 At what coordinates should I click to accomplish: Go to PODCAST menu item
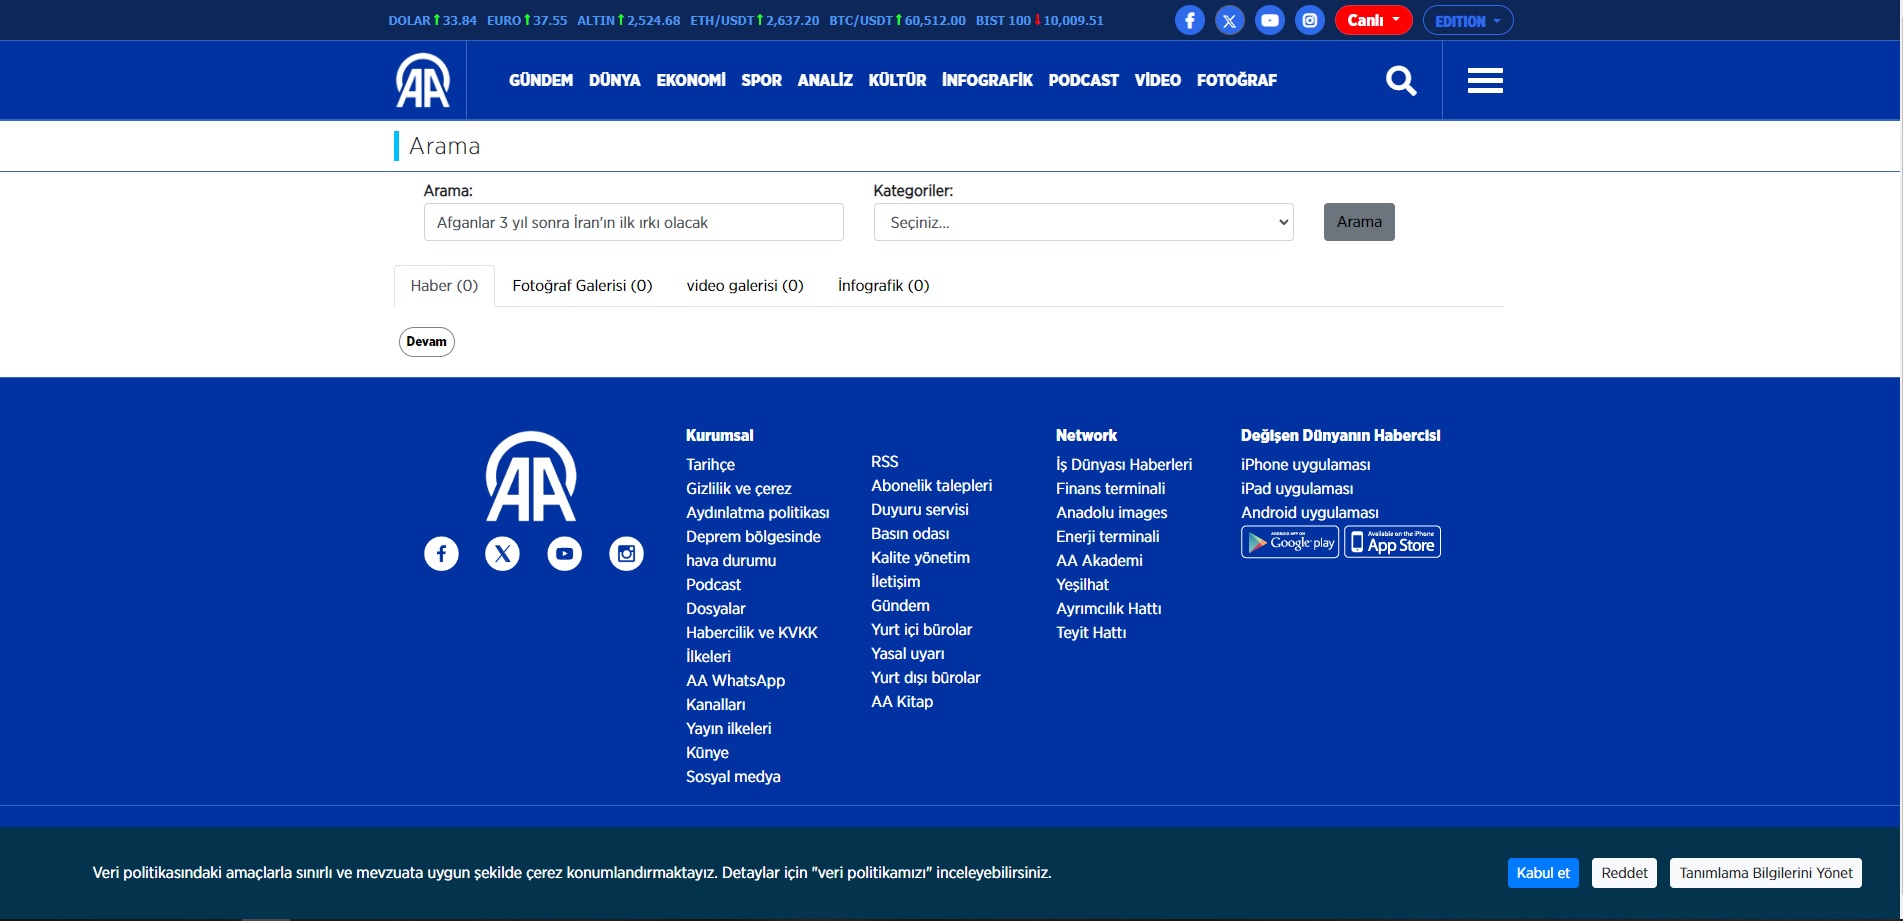(x=1083, y=80)
